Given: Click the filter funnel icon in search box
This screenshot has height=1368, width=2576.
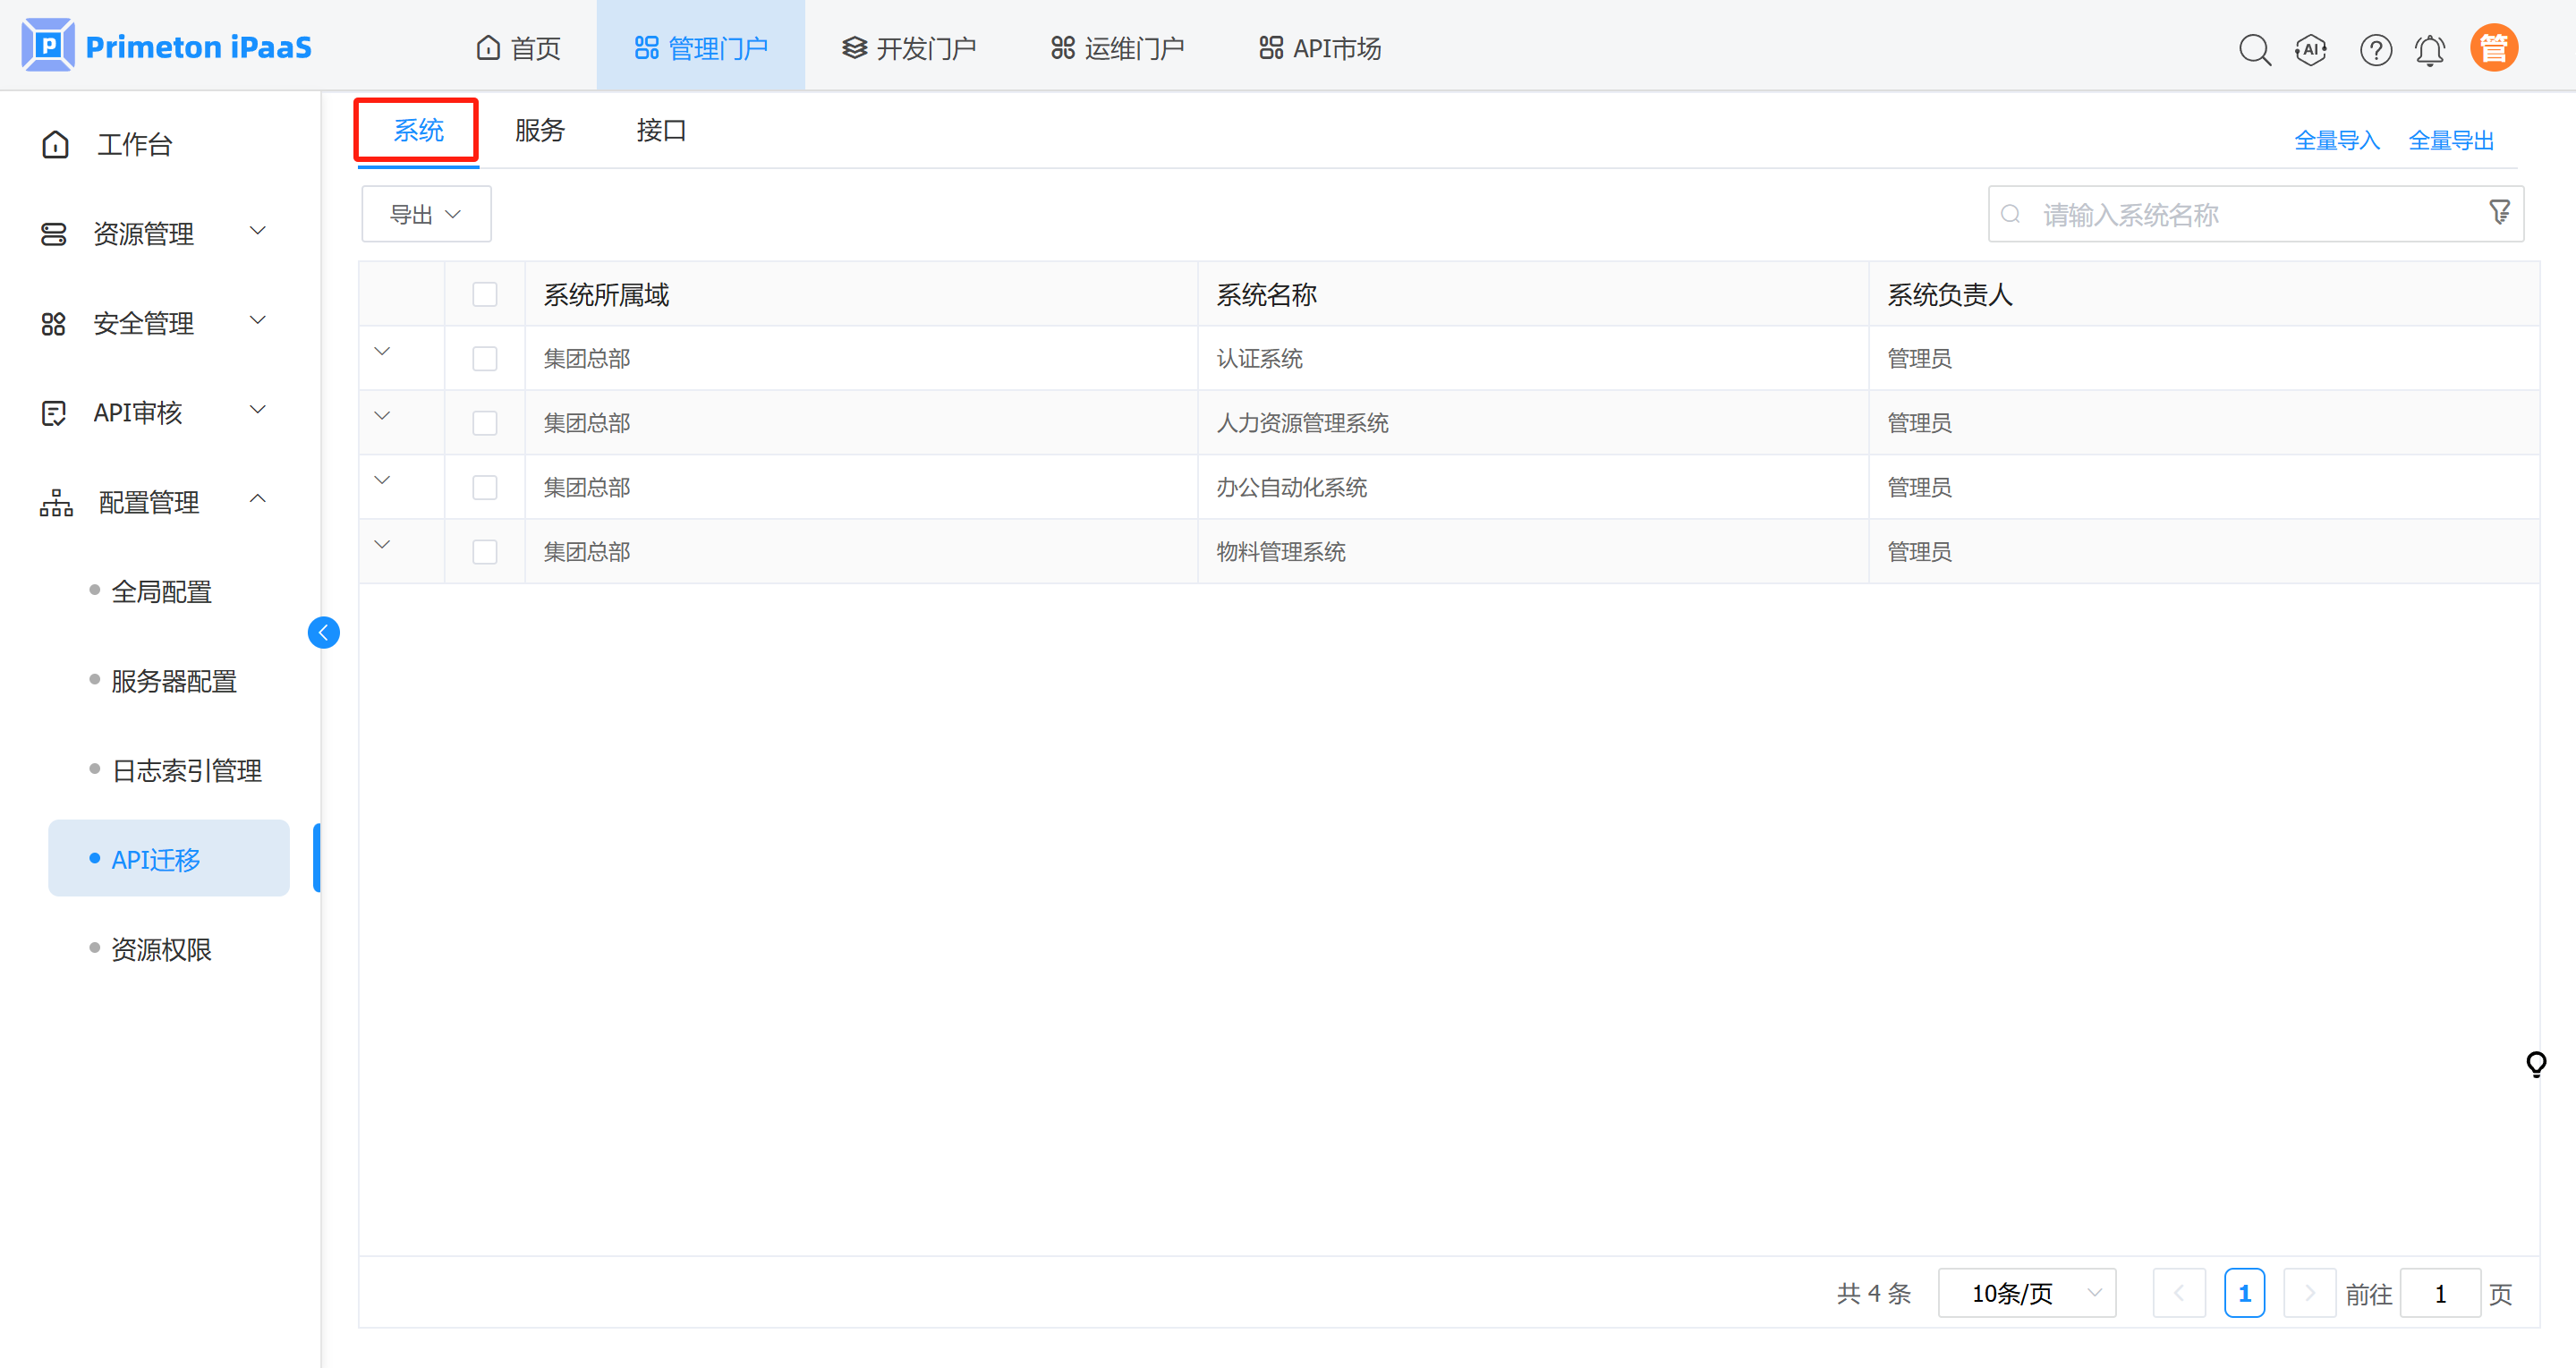Looking at the screenshot, I should pos(2499,212).
